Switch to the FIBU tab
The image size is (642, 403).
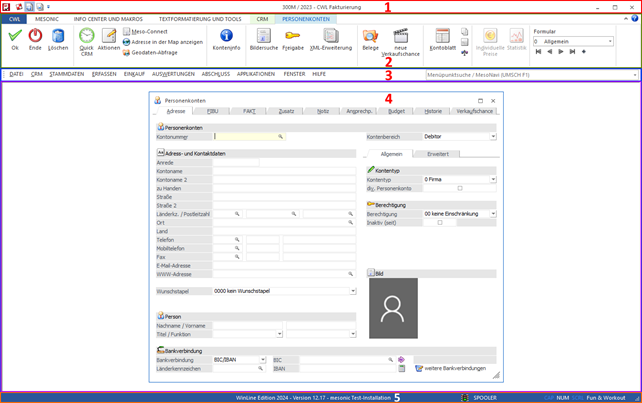click(212, 111)
